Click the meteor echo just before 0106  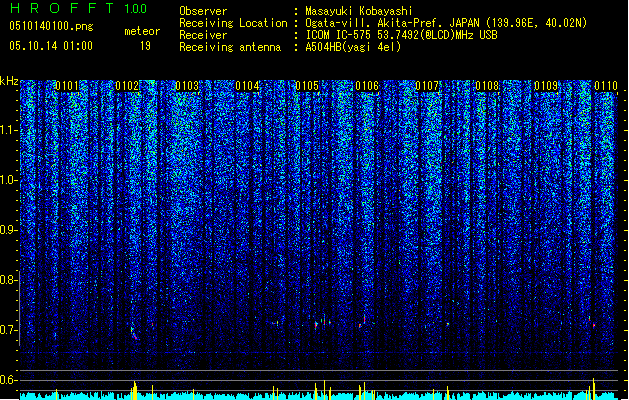(363, 322)
